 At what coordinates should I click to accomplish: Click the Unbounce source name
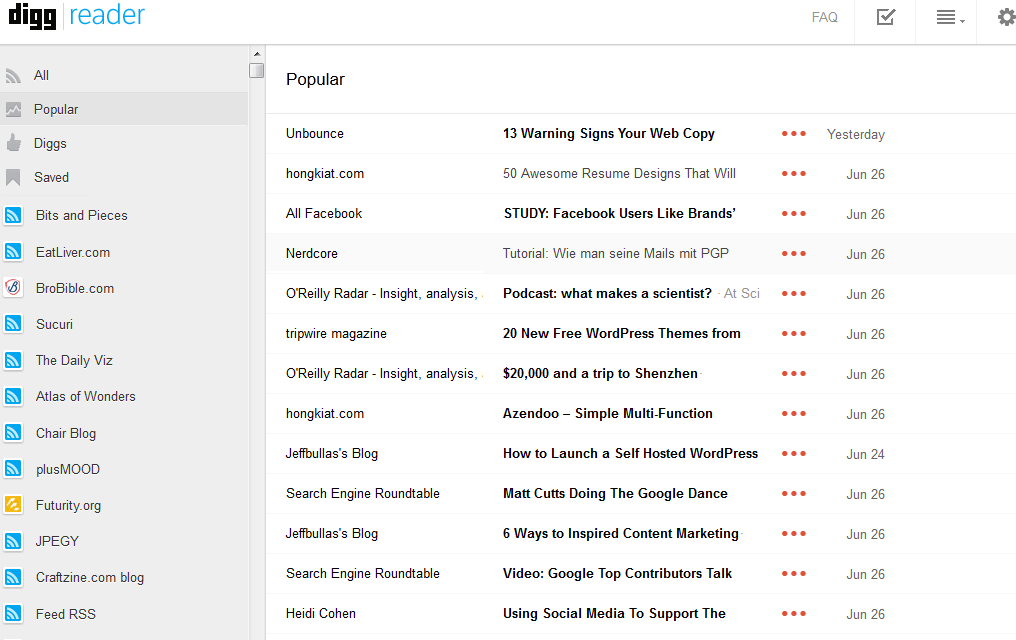pos(315,133)
